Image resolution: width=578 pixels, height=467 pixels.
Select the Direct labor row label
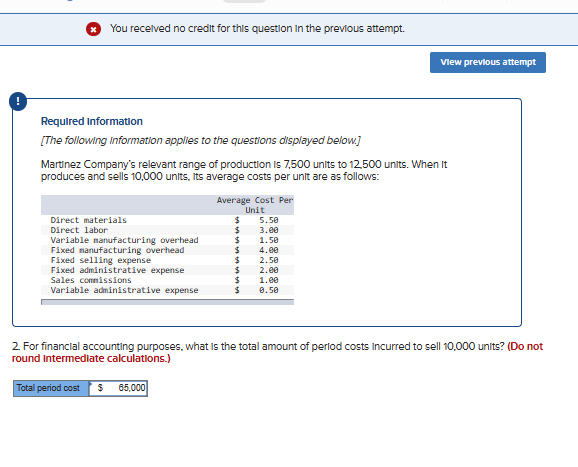(x=79, y=230)
